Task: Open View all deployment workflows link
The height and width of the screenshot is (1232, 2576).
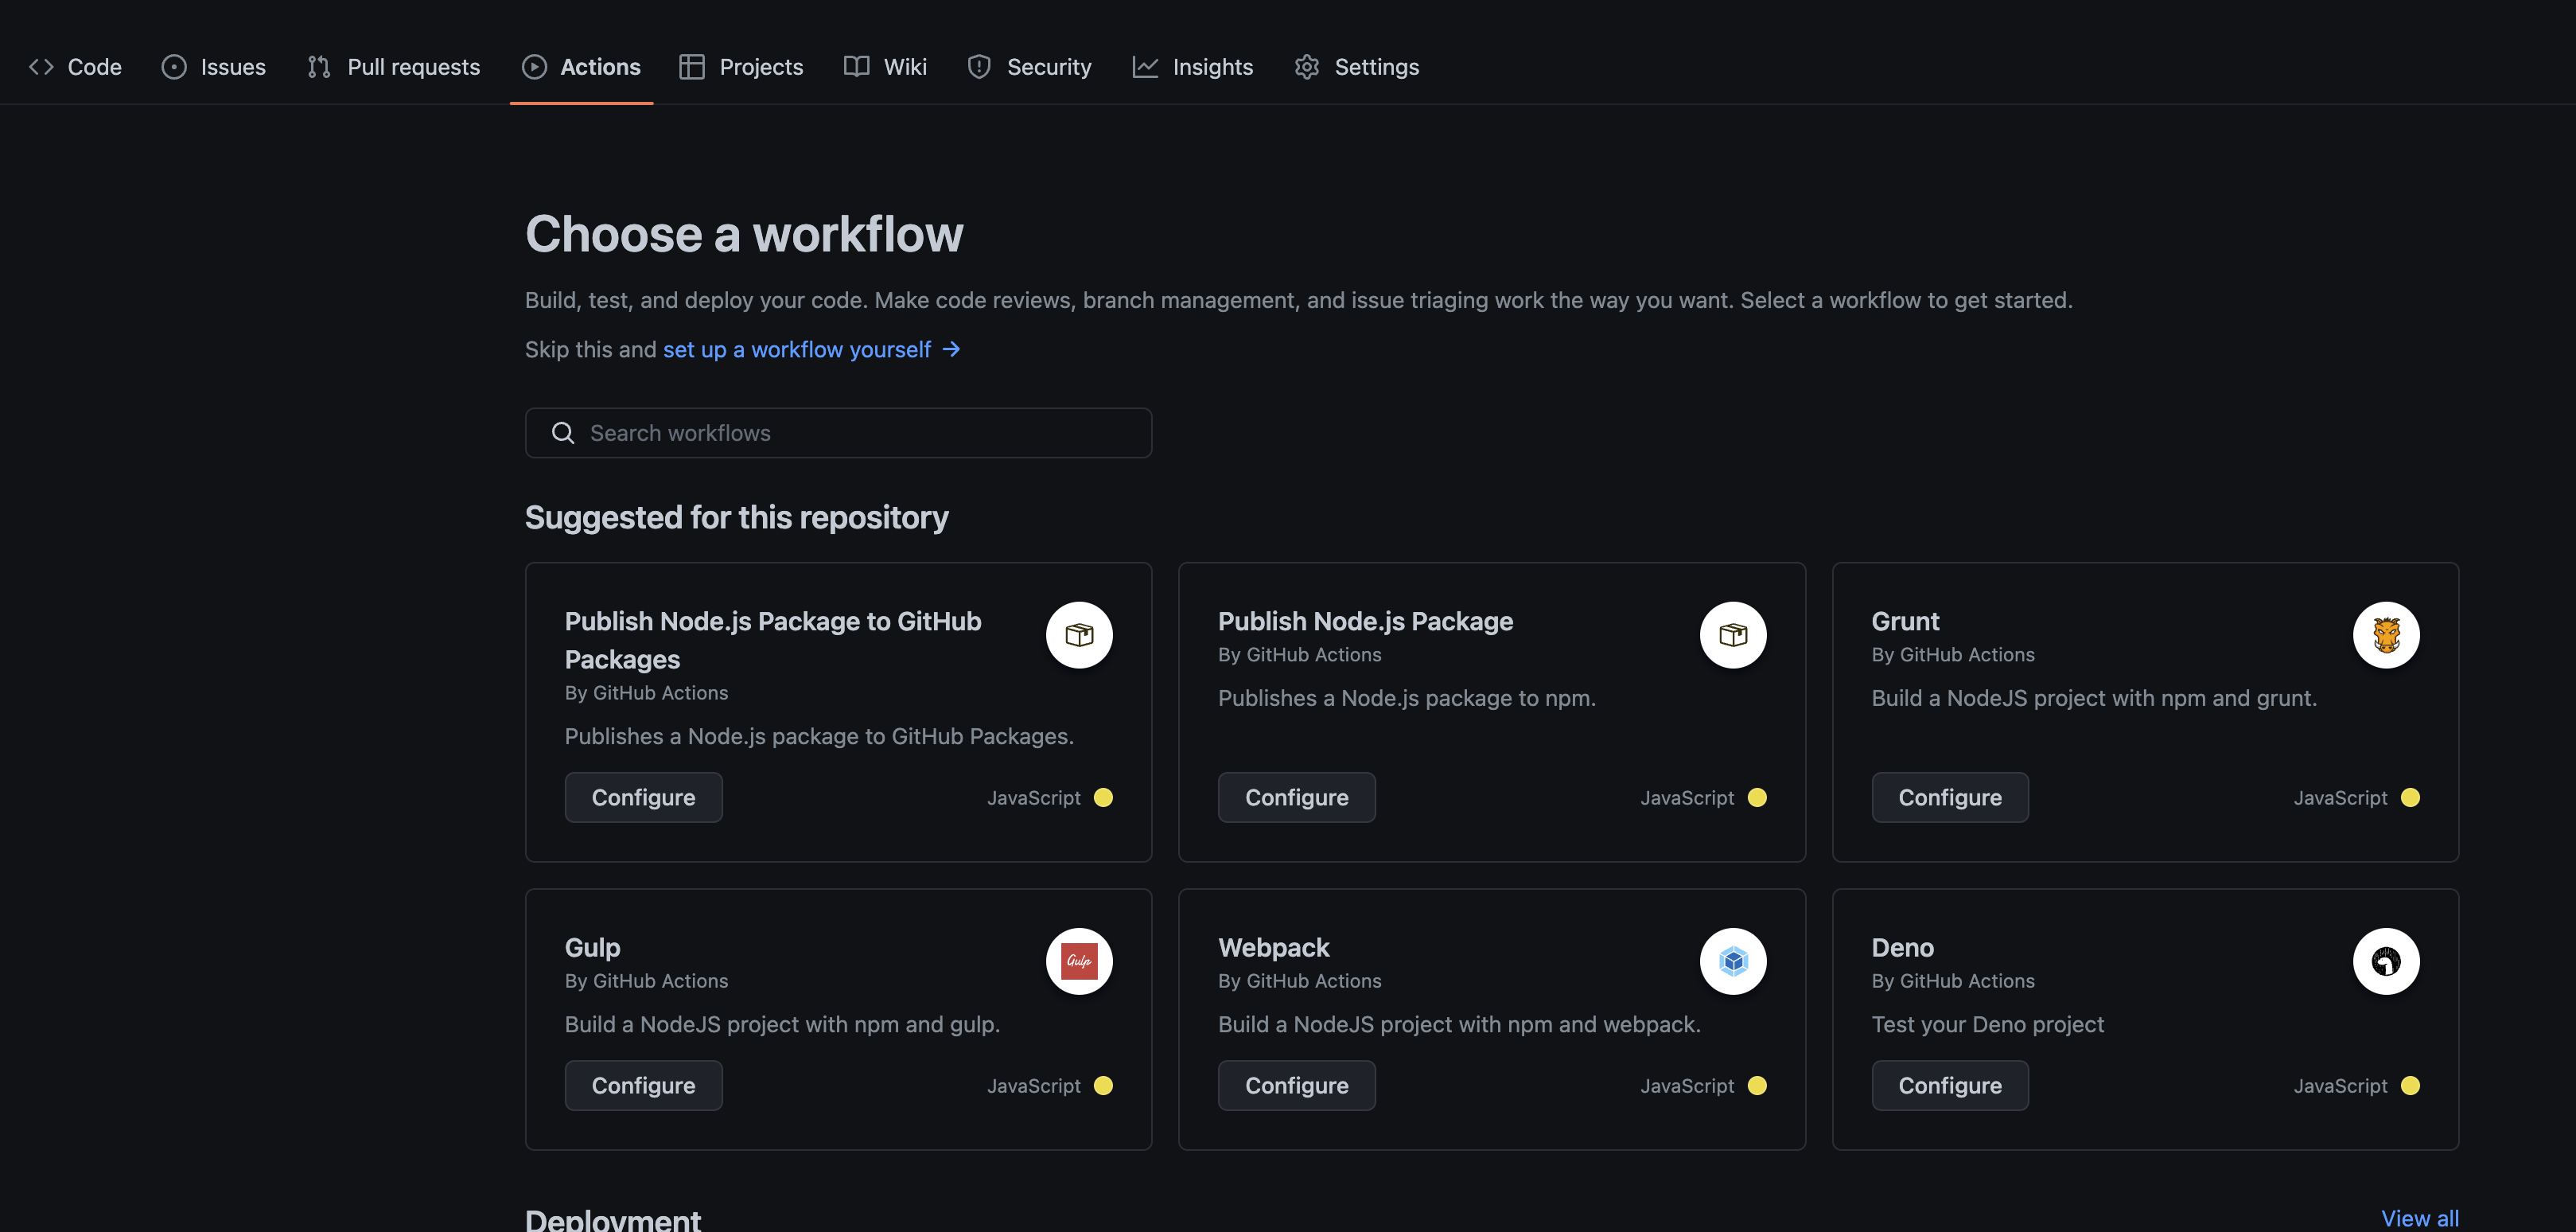Action: (2419, 1217)
